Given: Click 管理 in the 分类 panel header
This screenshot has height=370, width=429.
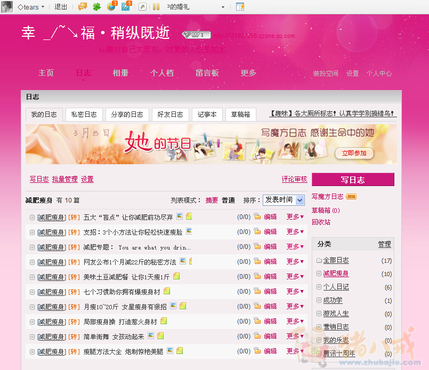Looking at the screenshot, I should click(384, 244).
